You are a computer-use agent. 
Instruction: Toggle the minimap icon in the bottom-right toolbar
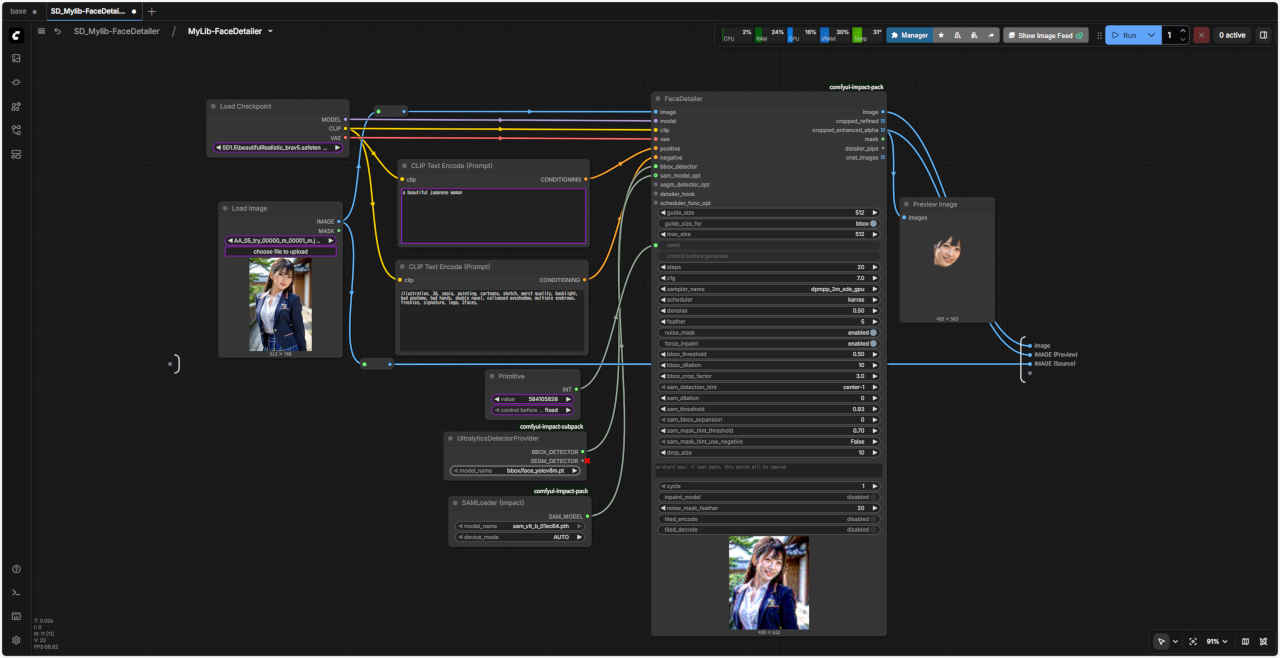coord(1245,641)
